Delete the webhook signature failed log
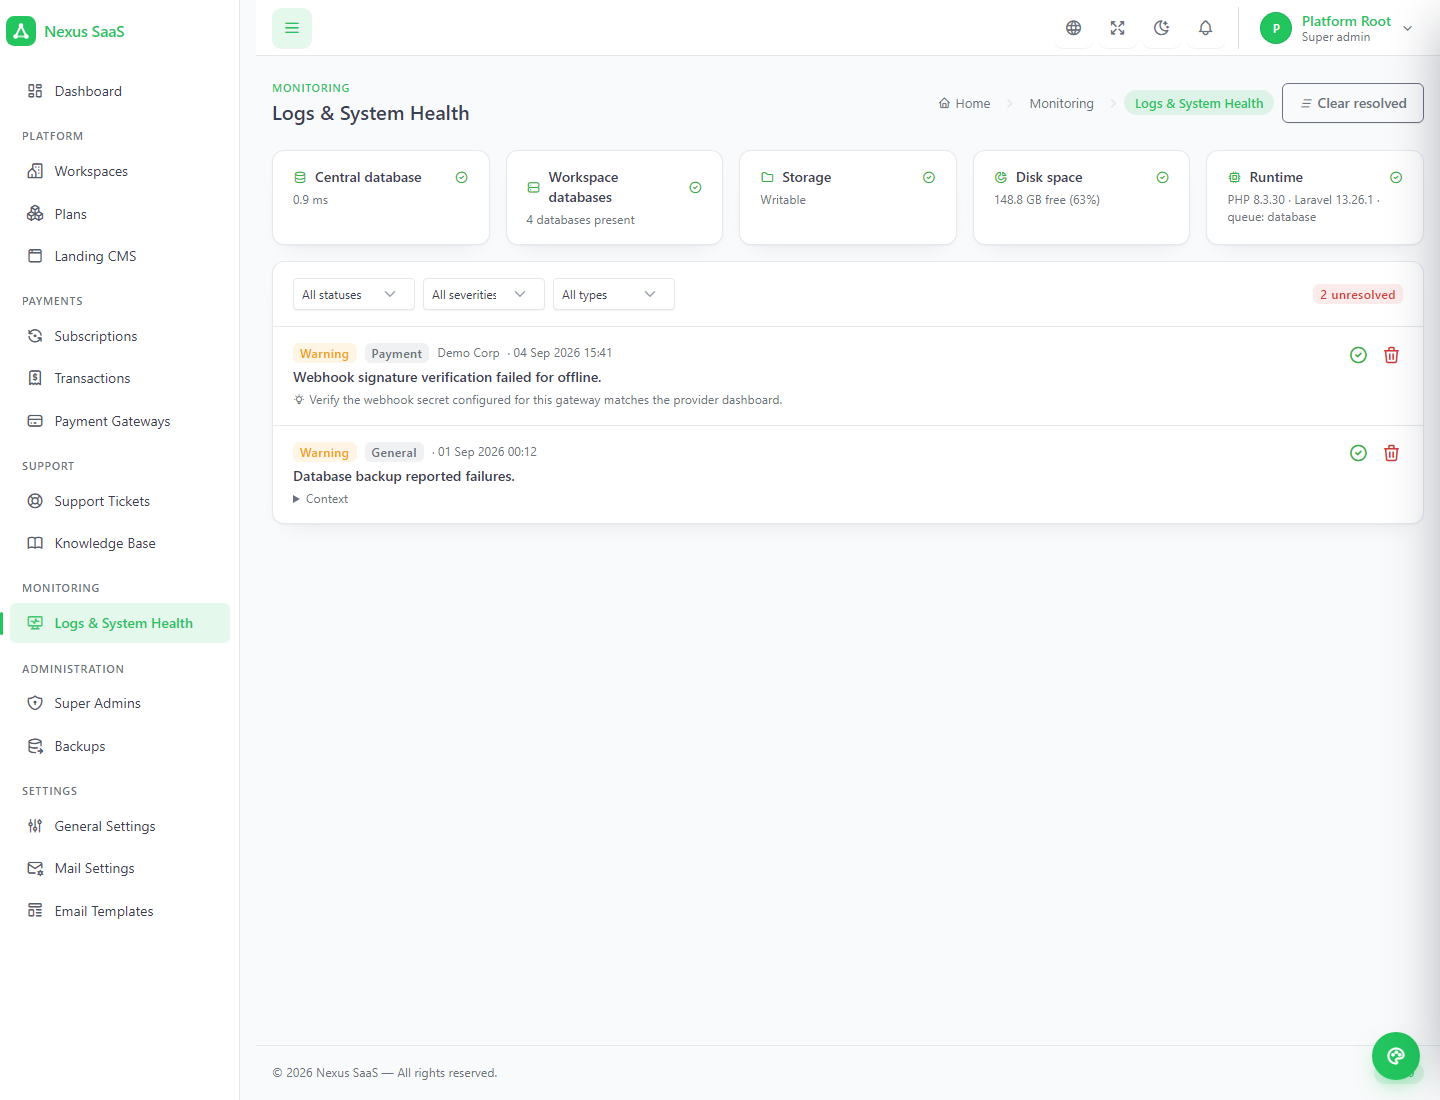Viewport: 1440px width, 1100px height. pyautogui.click(x=1391, y=355)
